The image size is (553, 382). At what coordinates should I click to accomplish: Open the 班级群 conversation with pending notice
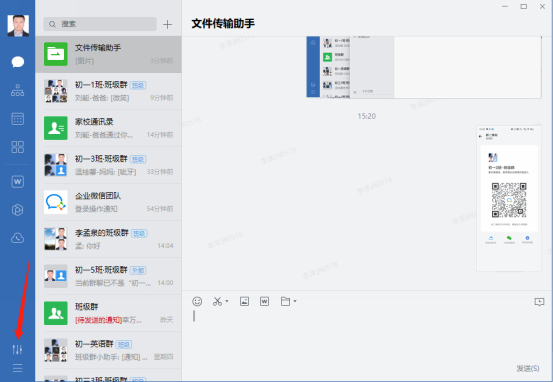(108, 313)
